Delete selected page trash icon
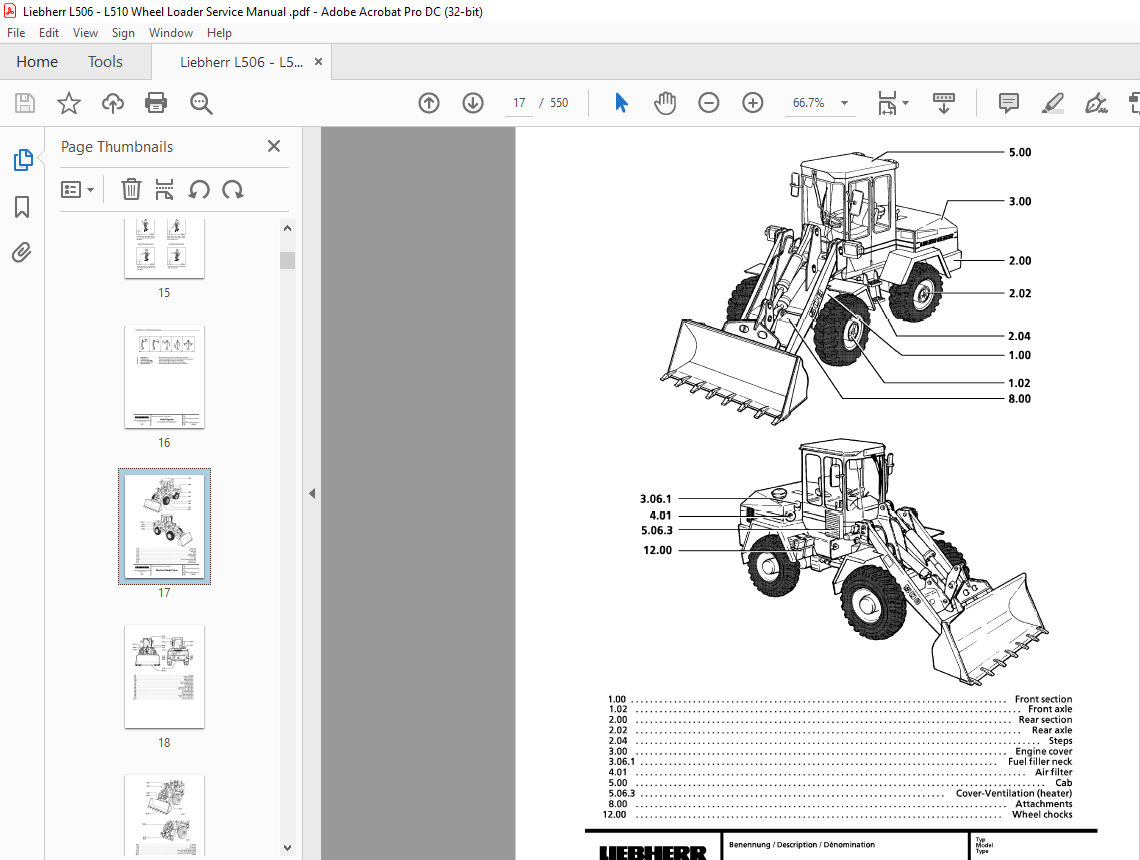The width and height of the screenshot is (1140, 860). pos(131,190)
